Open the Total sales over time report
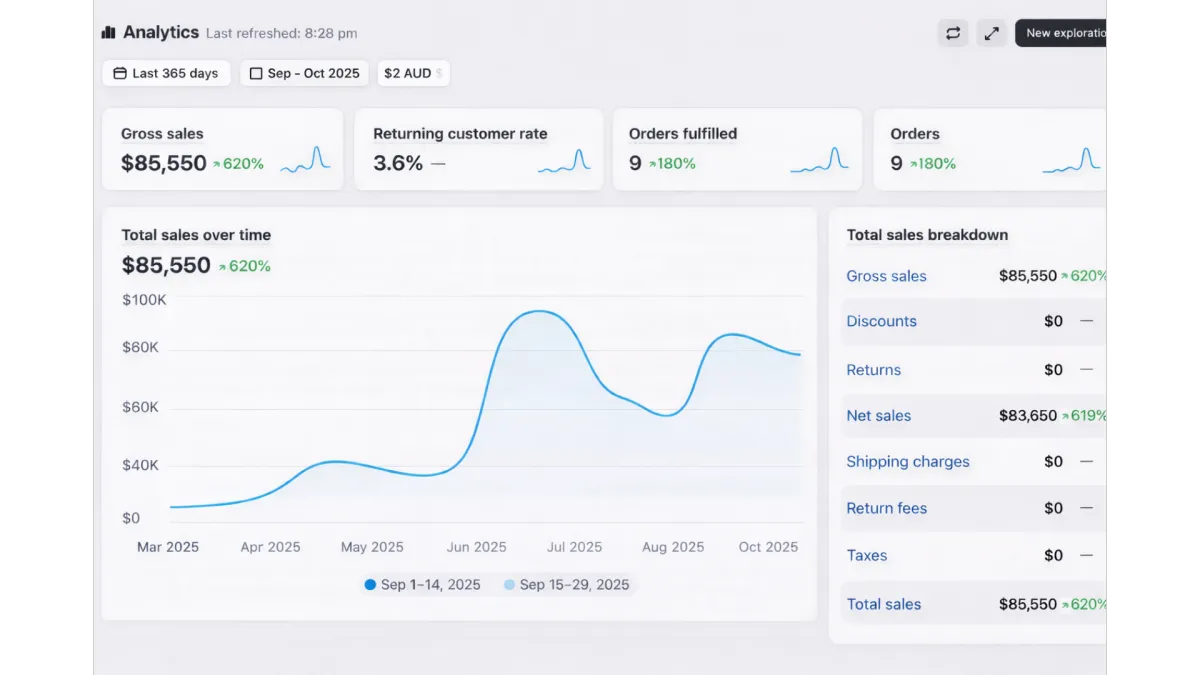 (x=196, y=235)
